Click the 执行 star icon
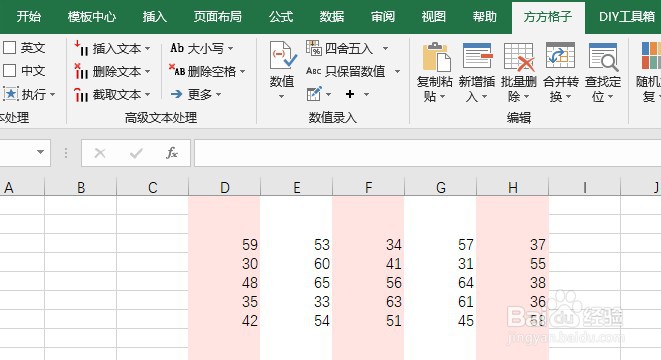661x360 pixels. [x=11, y=94]
